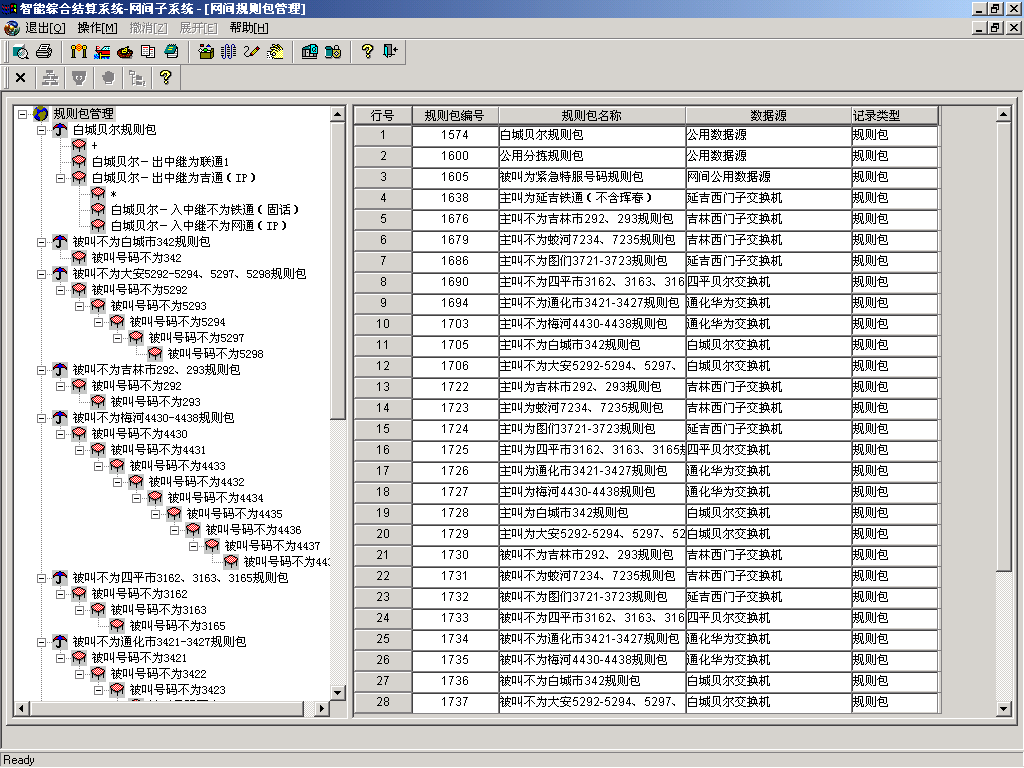
Task: Click the 规则包名称 column header
Action: tap(591, 115)
